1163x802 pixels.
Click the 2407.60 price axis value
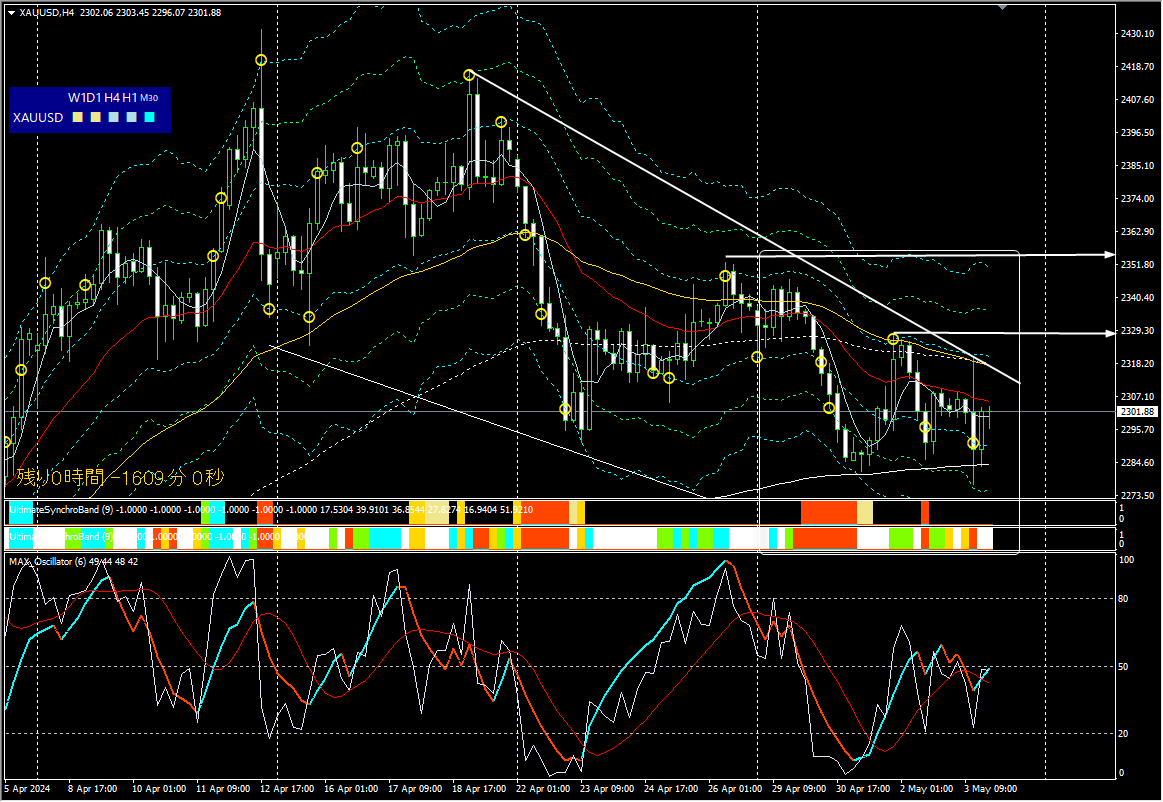[x=1137, y=99]
